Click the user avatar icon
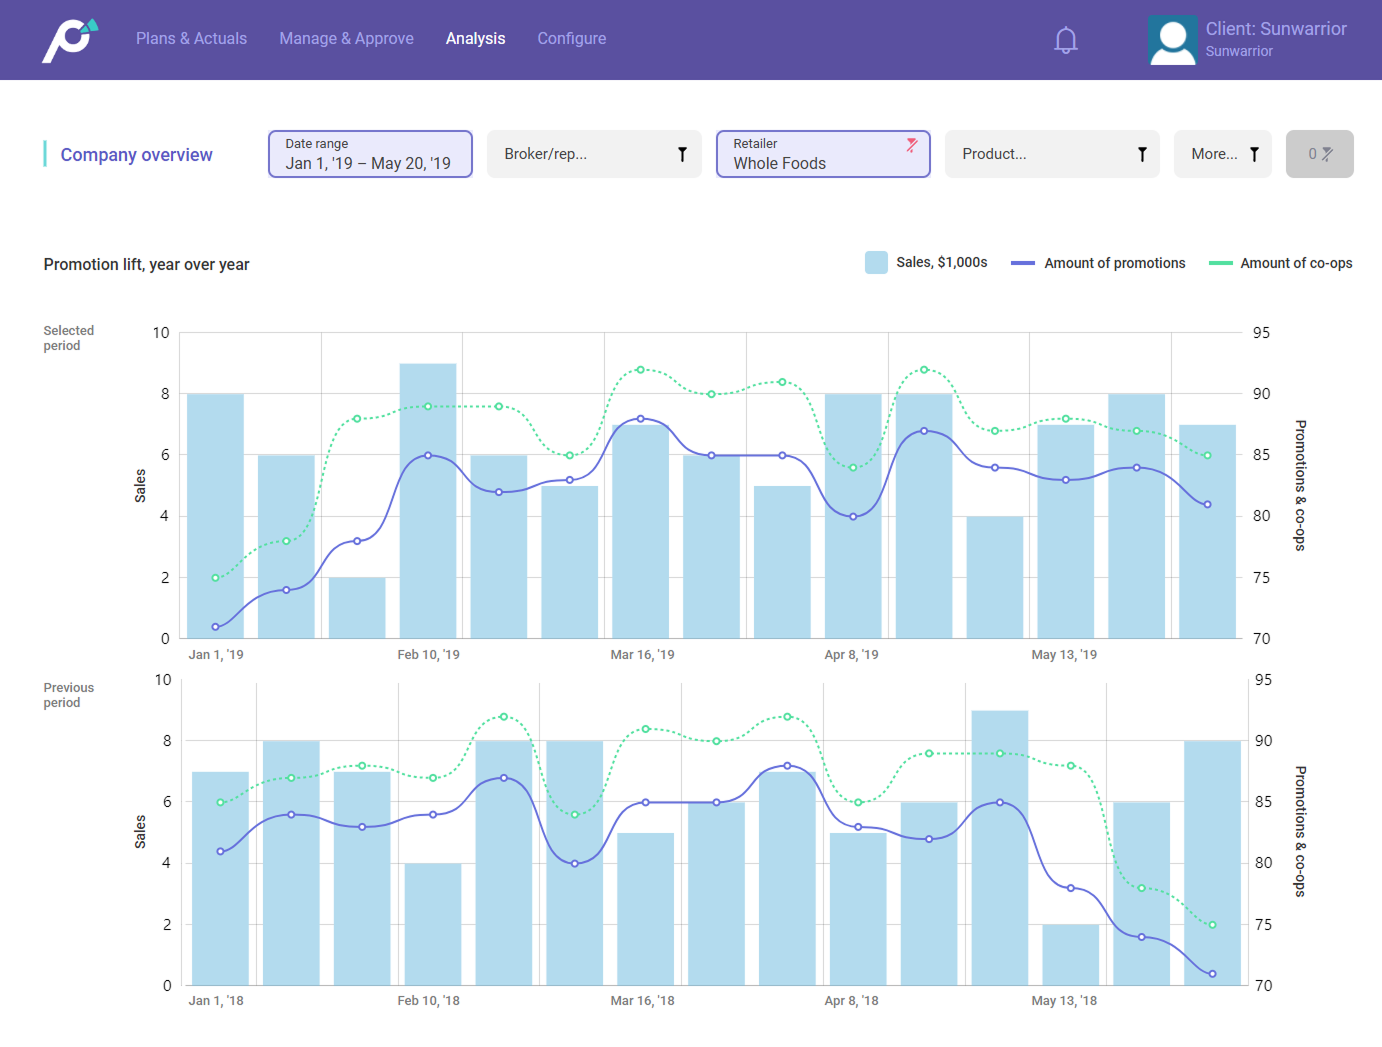This screenshot has width=1382, height=1047. click(1172, 41)
